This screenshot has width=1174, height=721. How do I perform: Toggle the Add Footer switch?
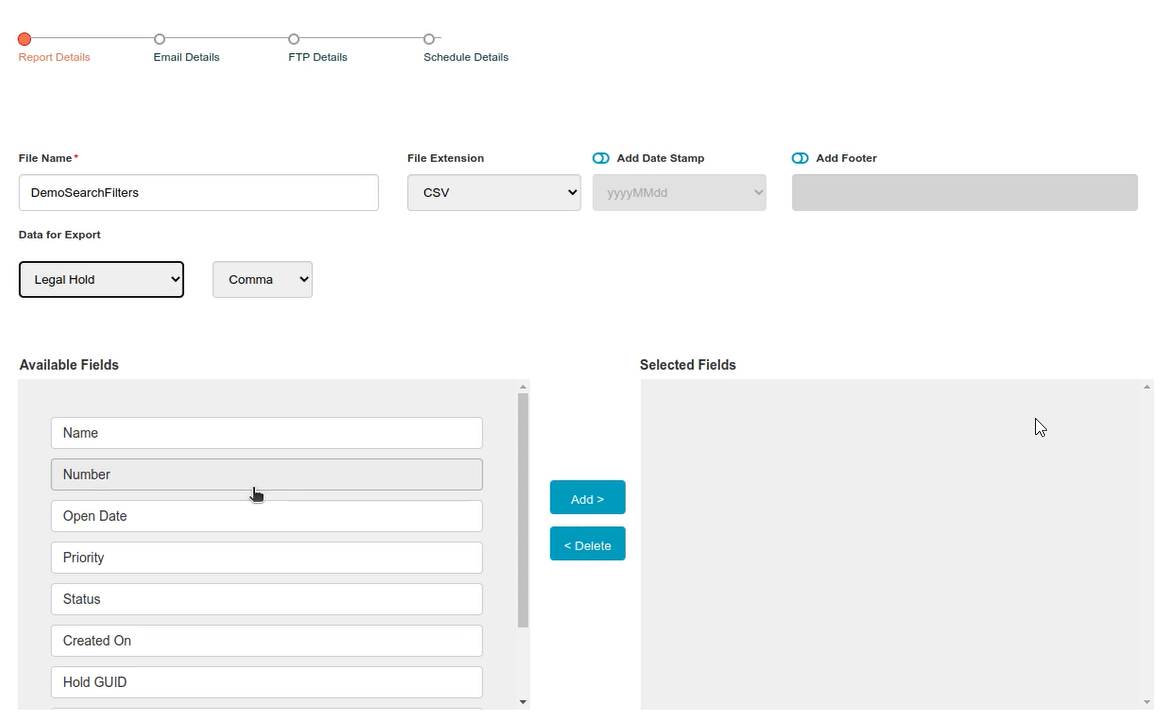click(800, 158)
